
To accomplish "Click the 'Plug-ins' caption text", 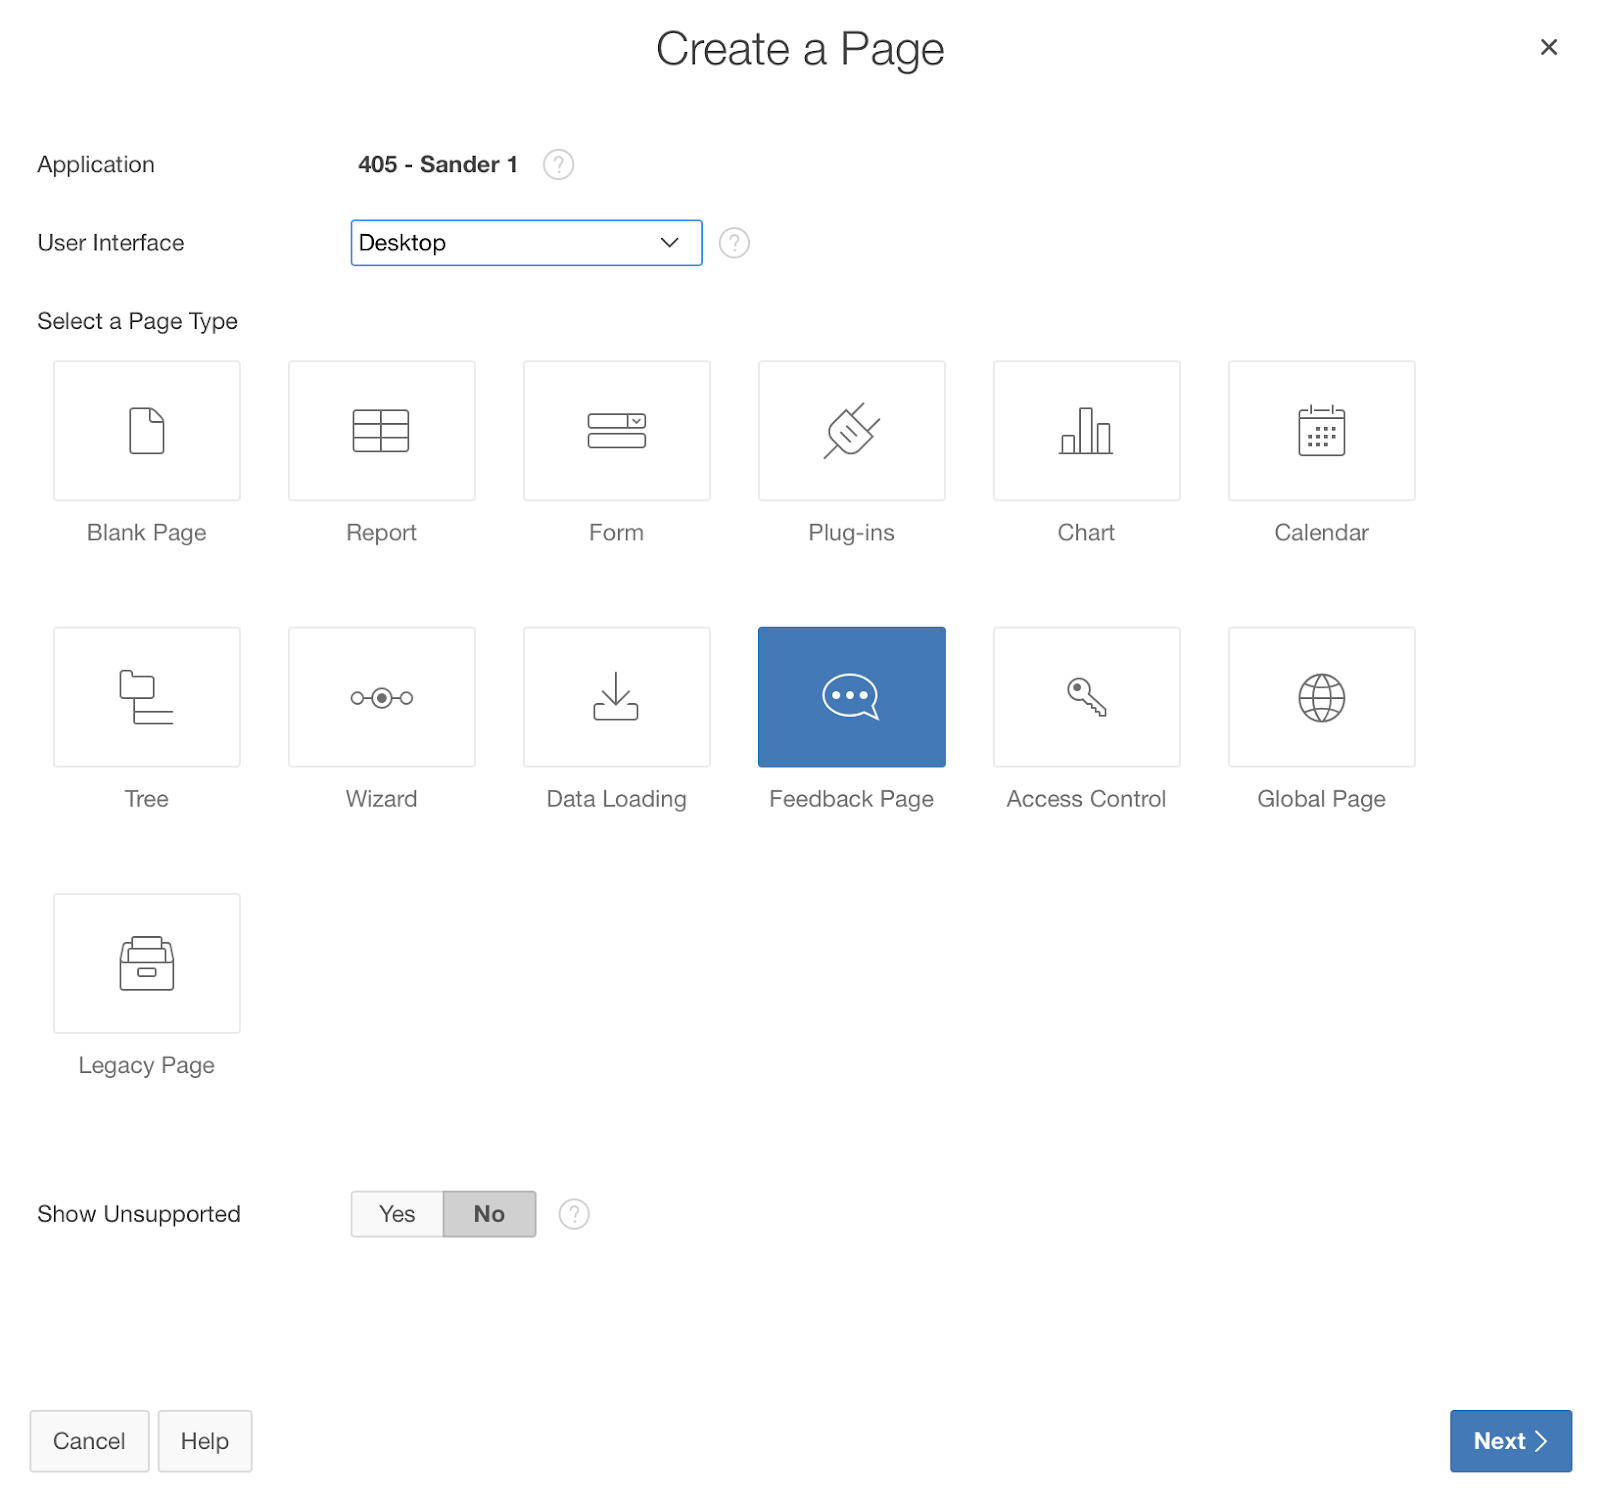I will (852, 533).
